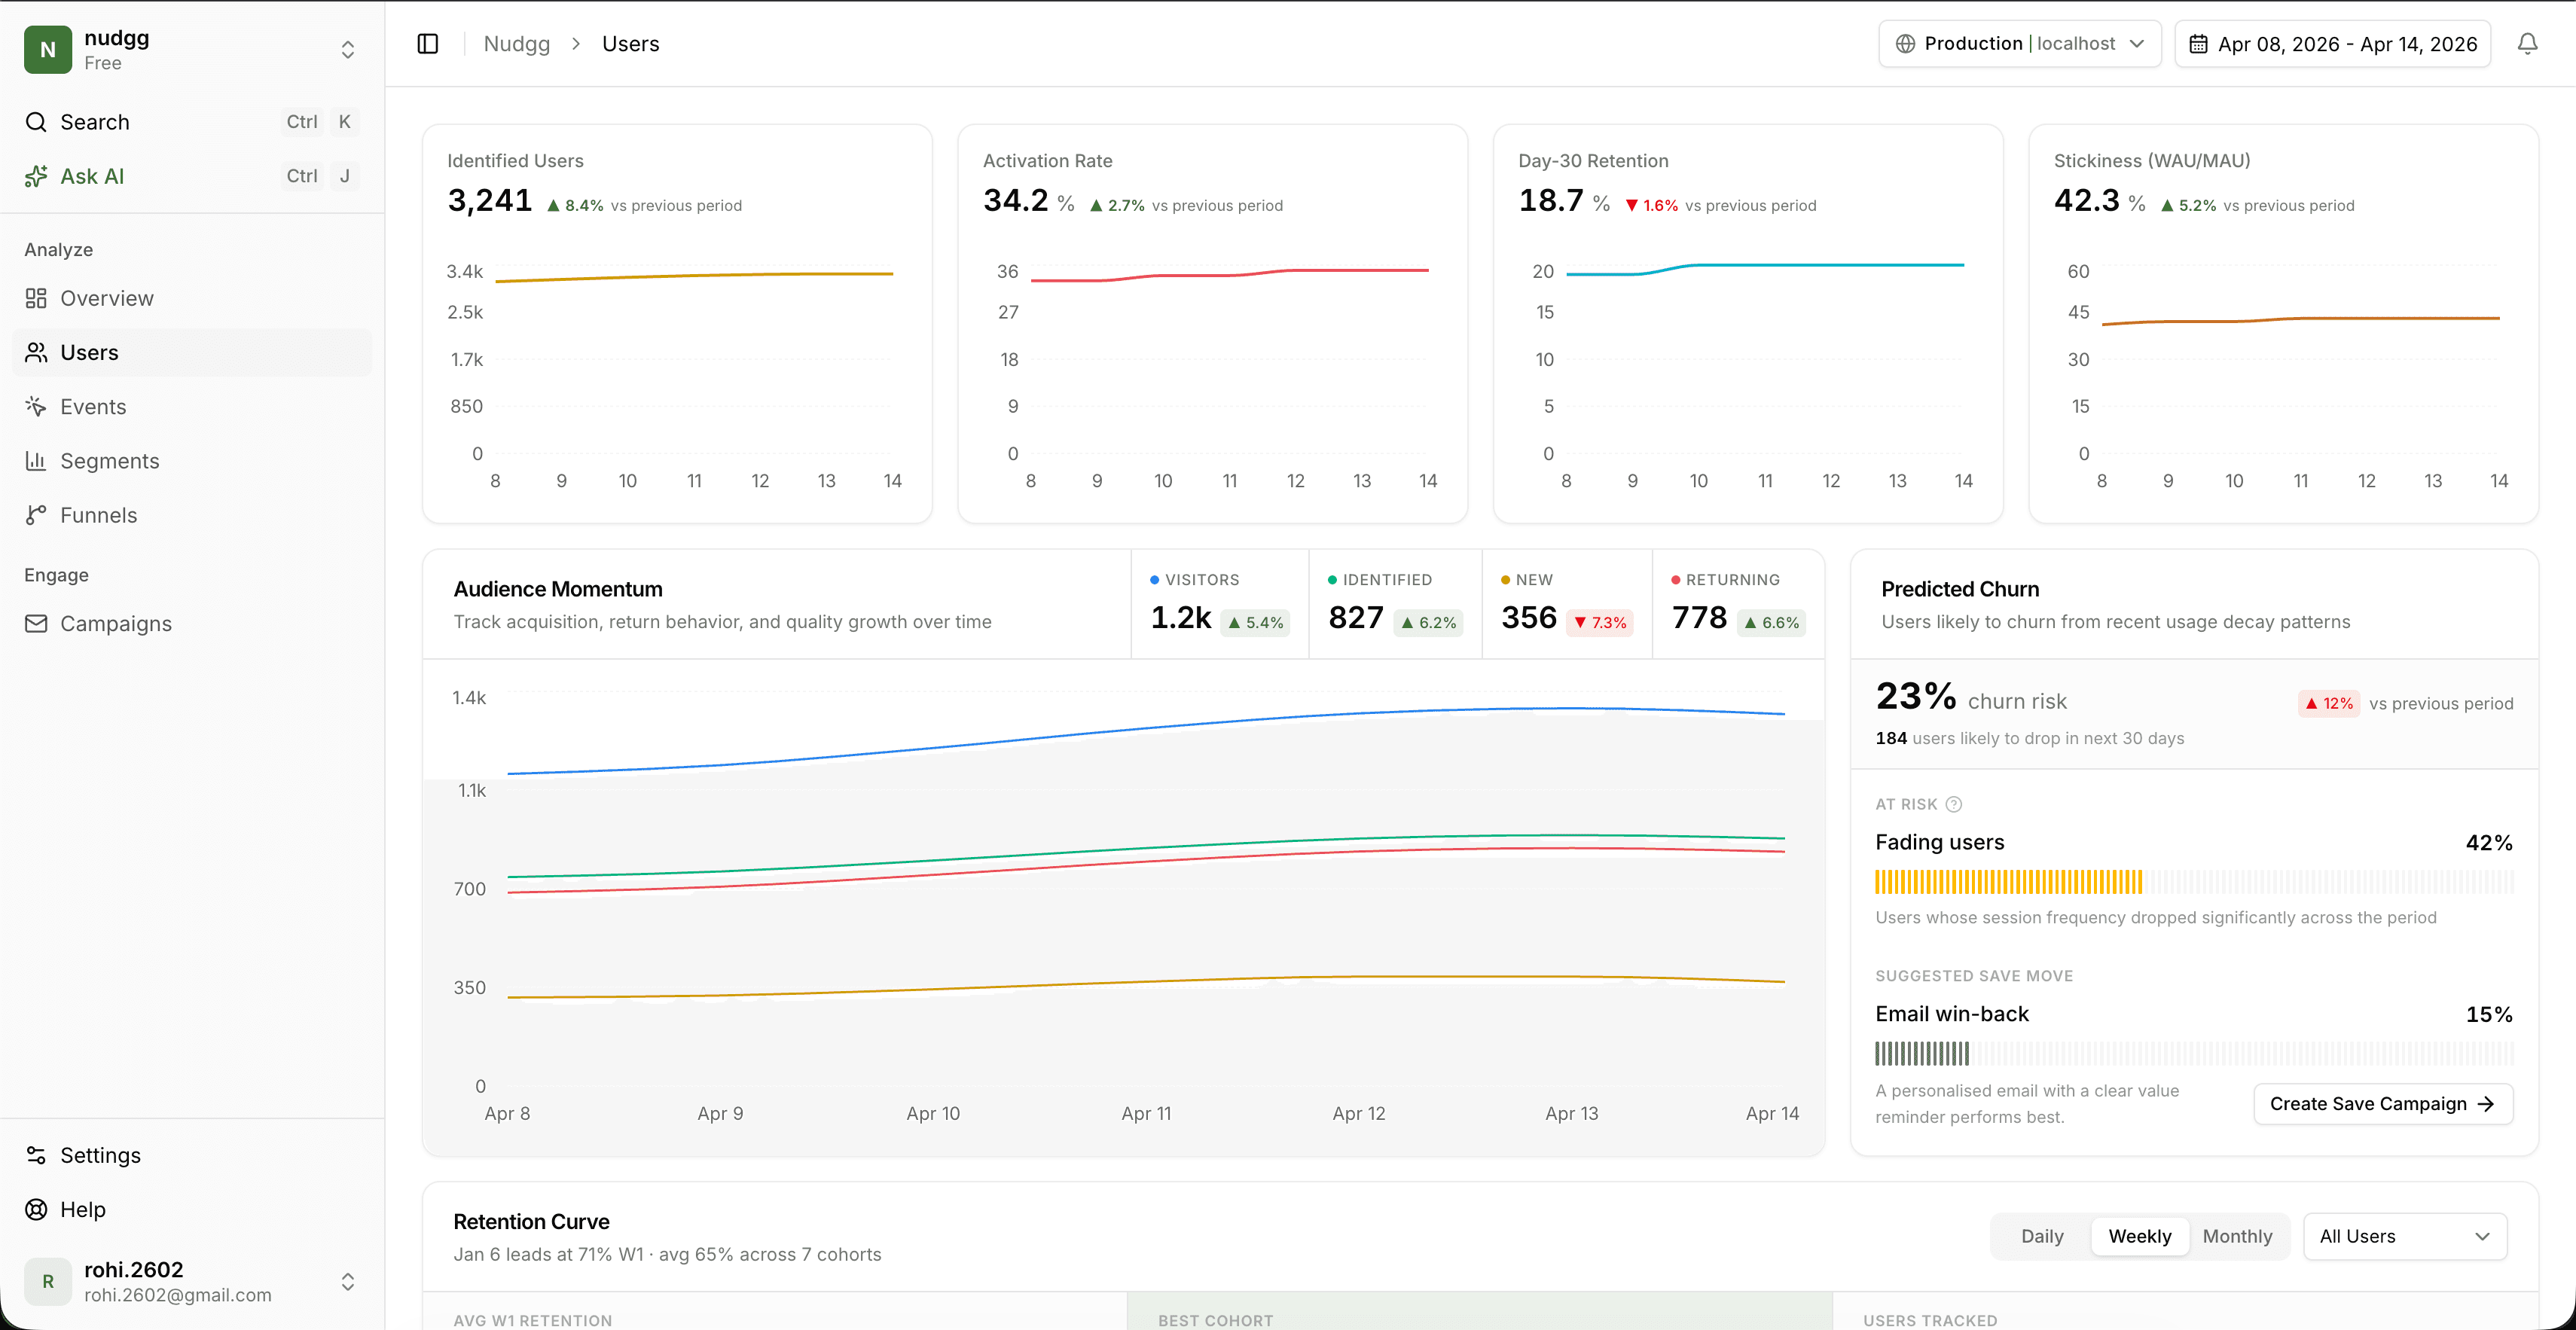This screenshot has width=2576, height=1330.
Task: Click the Search magnifier icon
Action: tap(36, 122)
